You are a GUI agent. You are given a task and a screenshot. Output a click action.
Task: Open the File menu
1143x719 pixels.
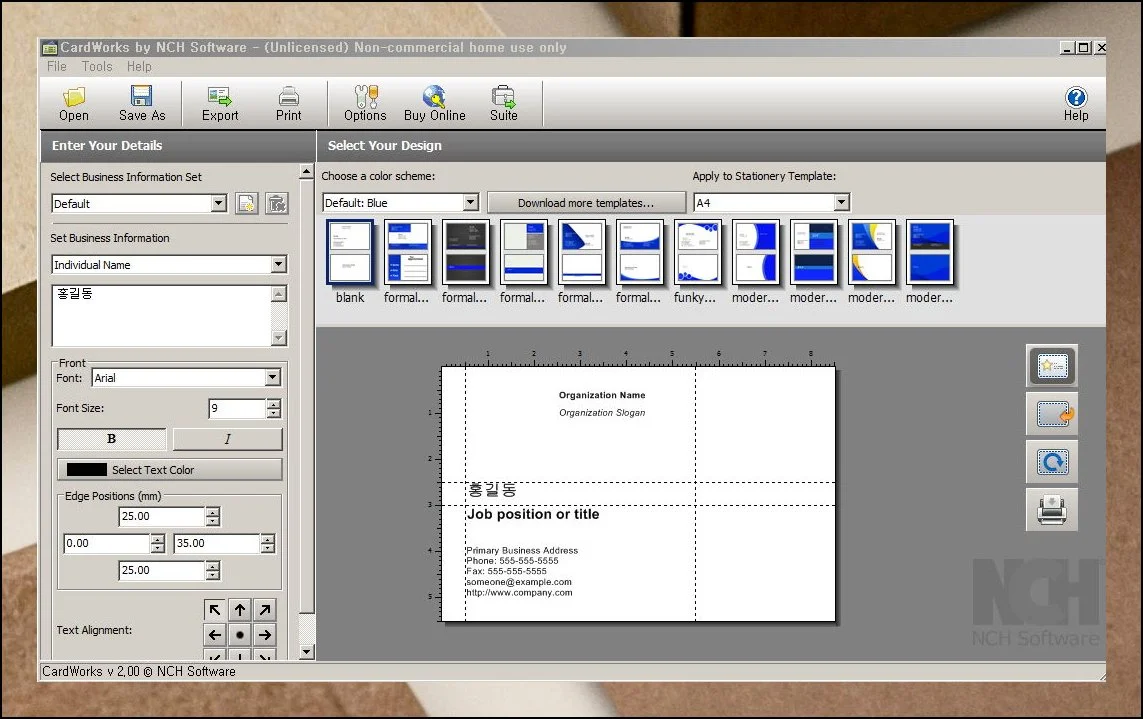57,66
